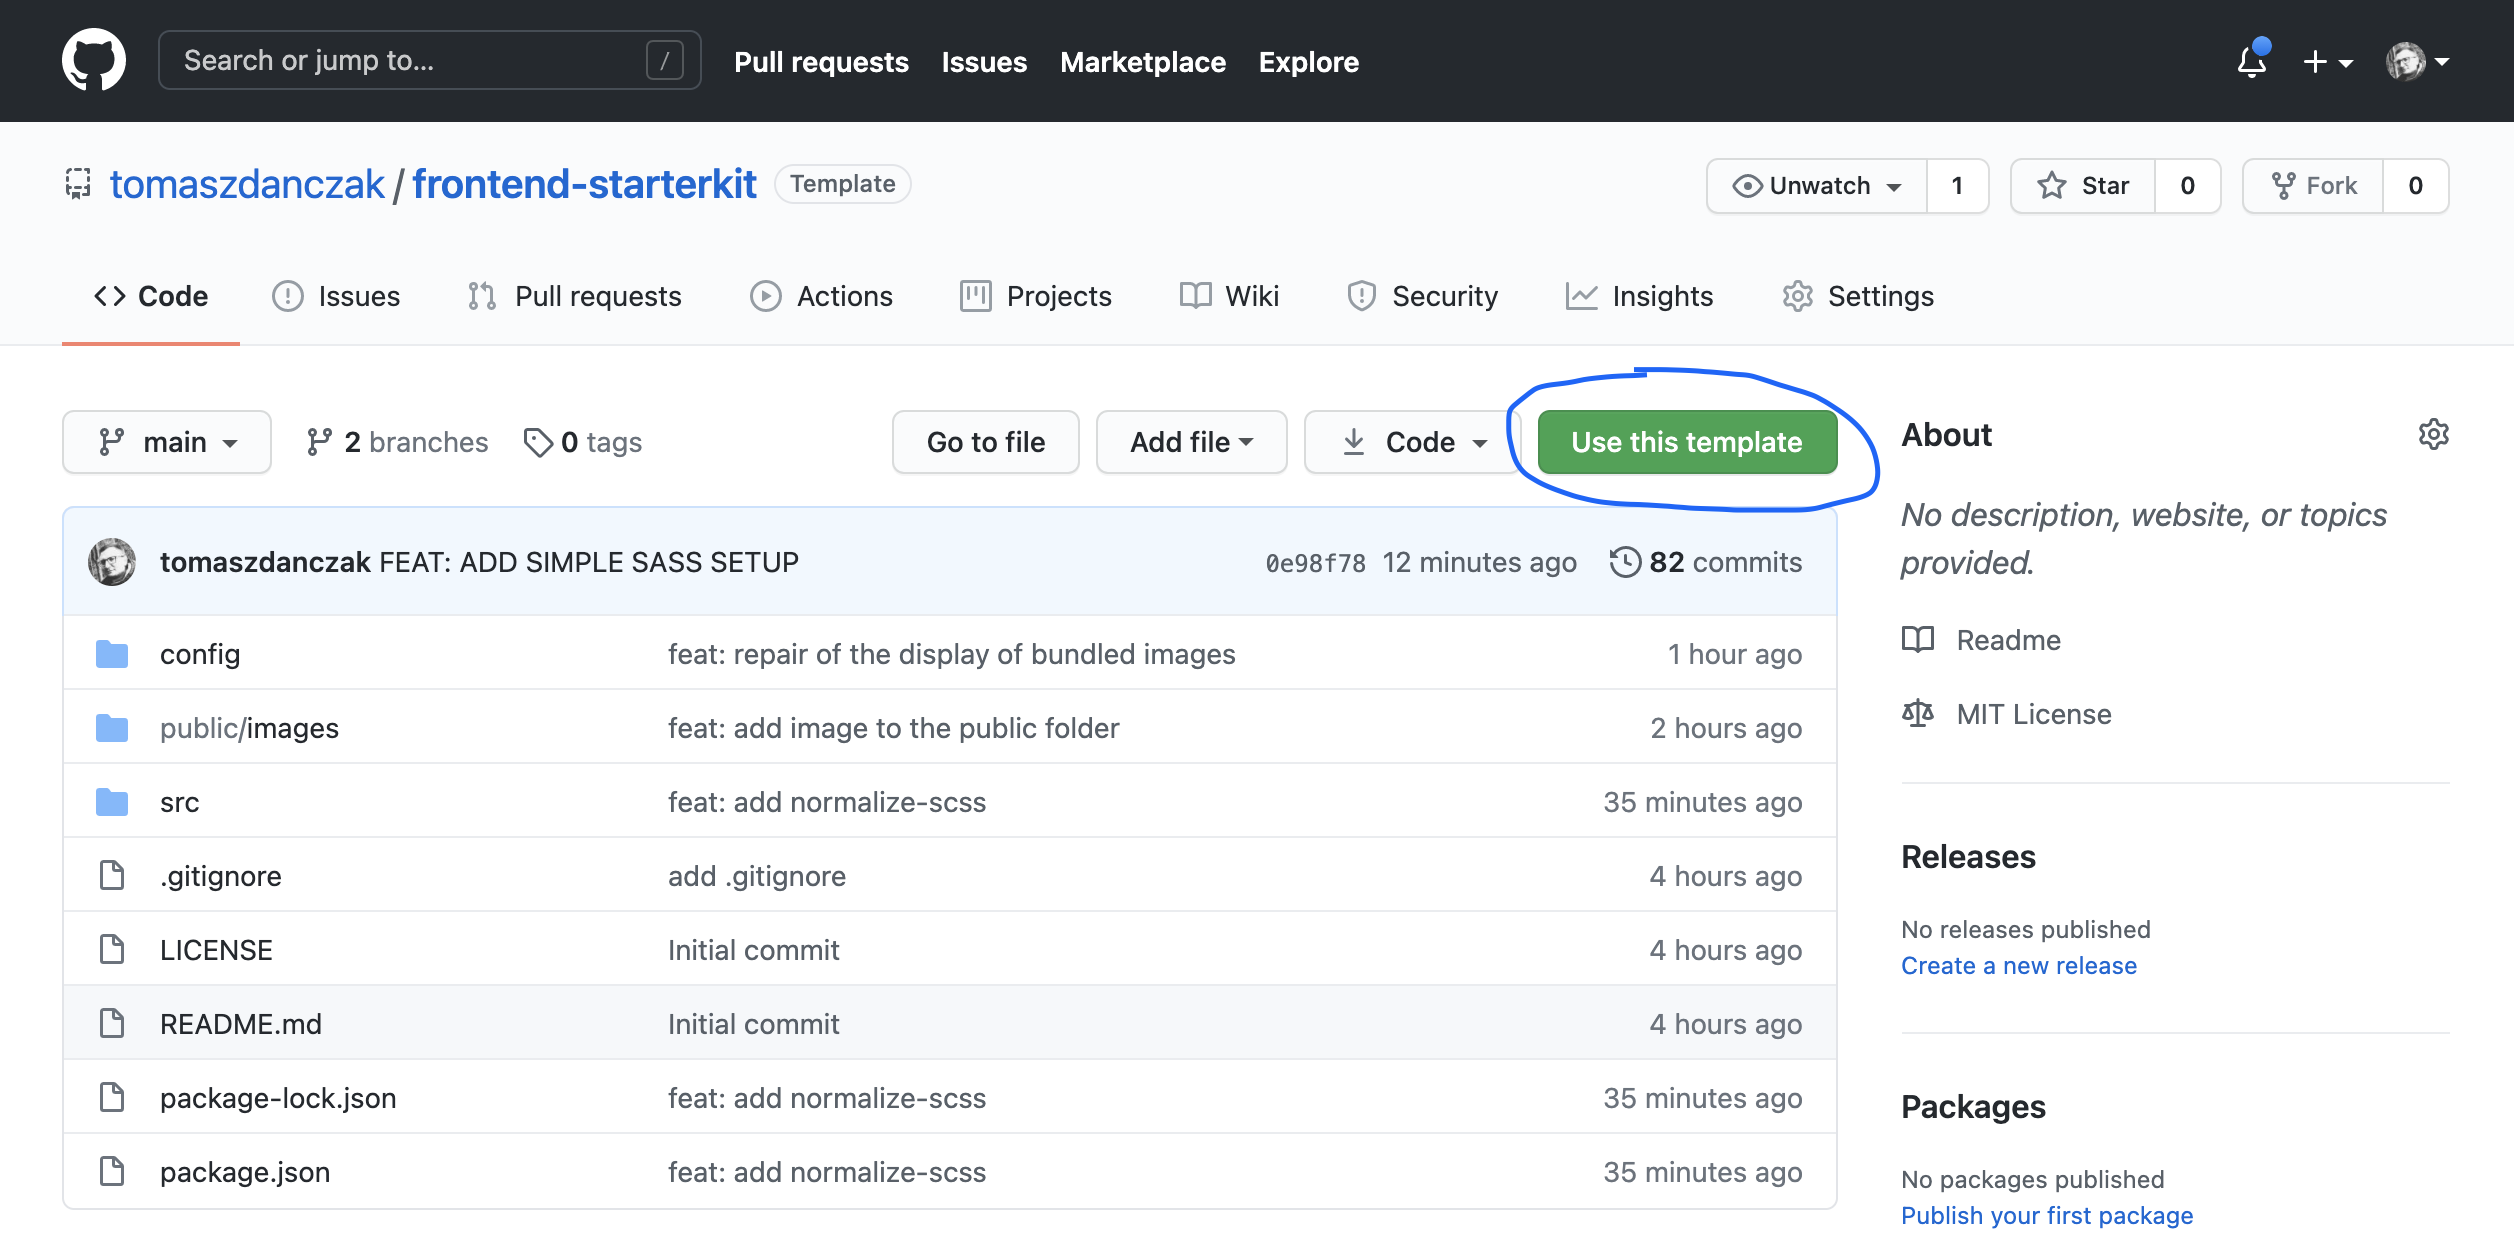The height and width of the screenshot is (1238, 2514).
Task: Expand the main branch dropdown
Action: (167, 442)
